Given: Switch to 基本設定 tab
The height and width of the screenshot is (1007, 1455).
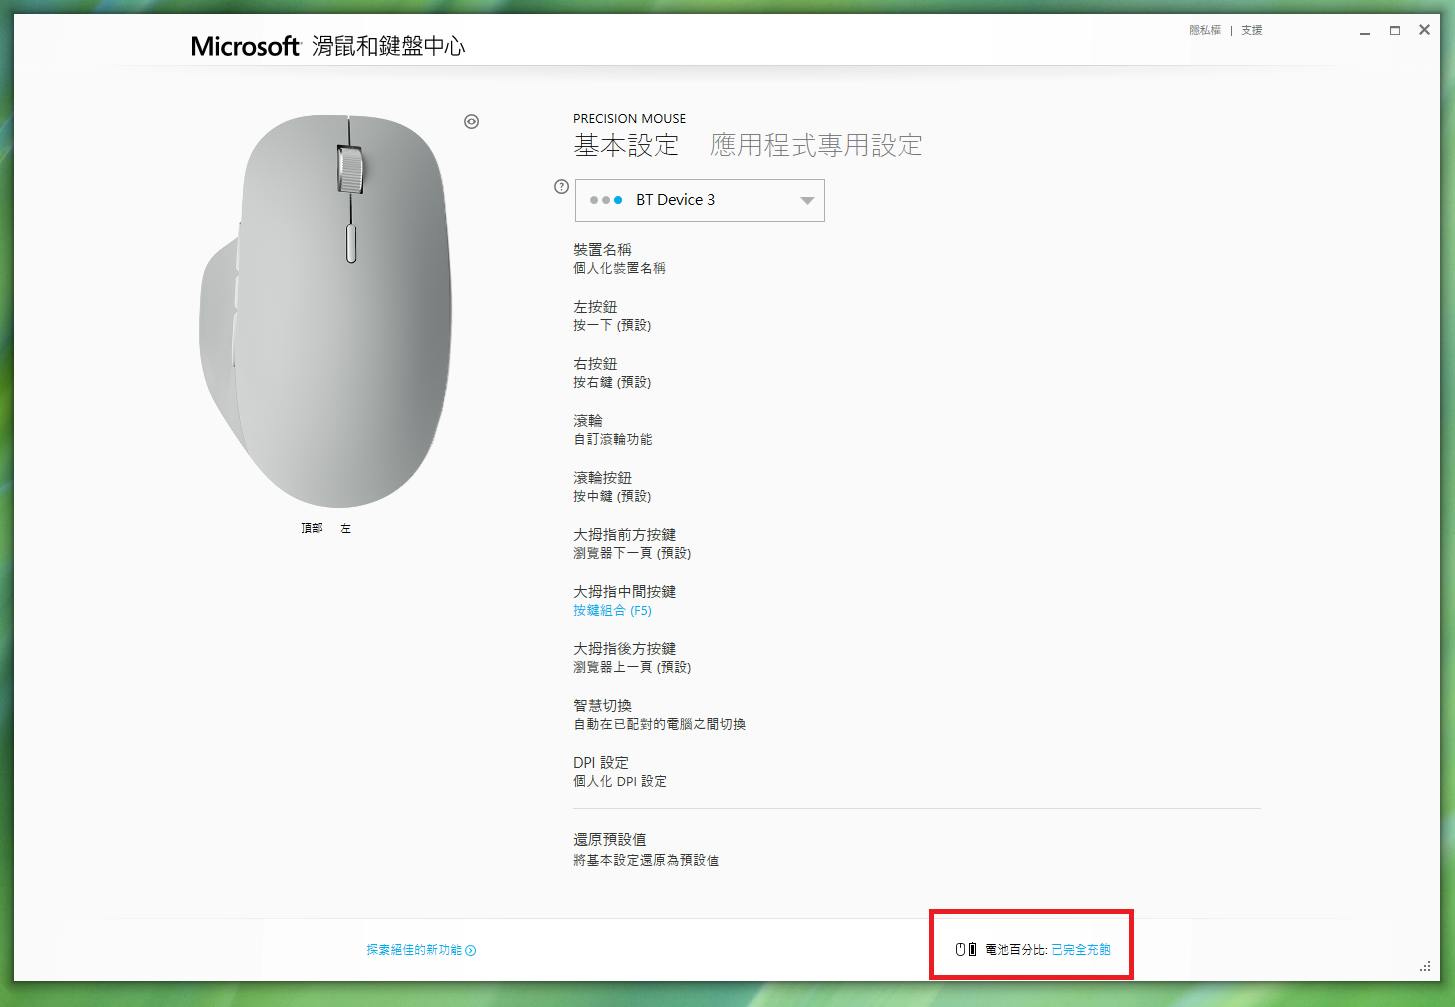Looking at the screenshot, I should point(626,145).
